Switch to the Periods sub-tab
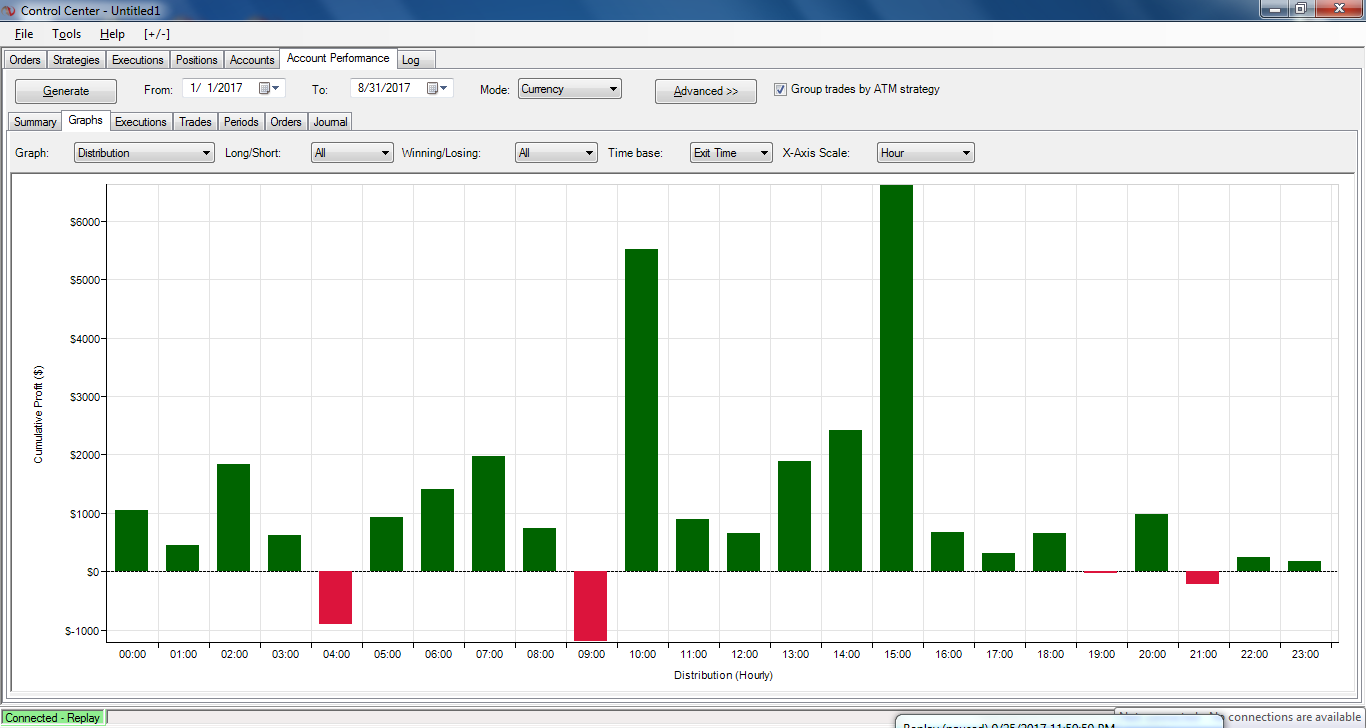The width and height of the screenshot is (1366, 728). click(241, 122)
